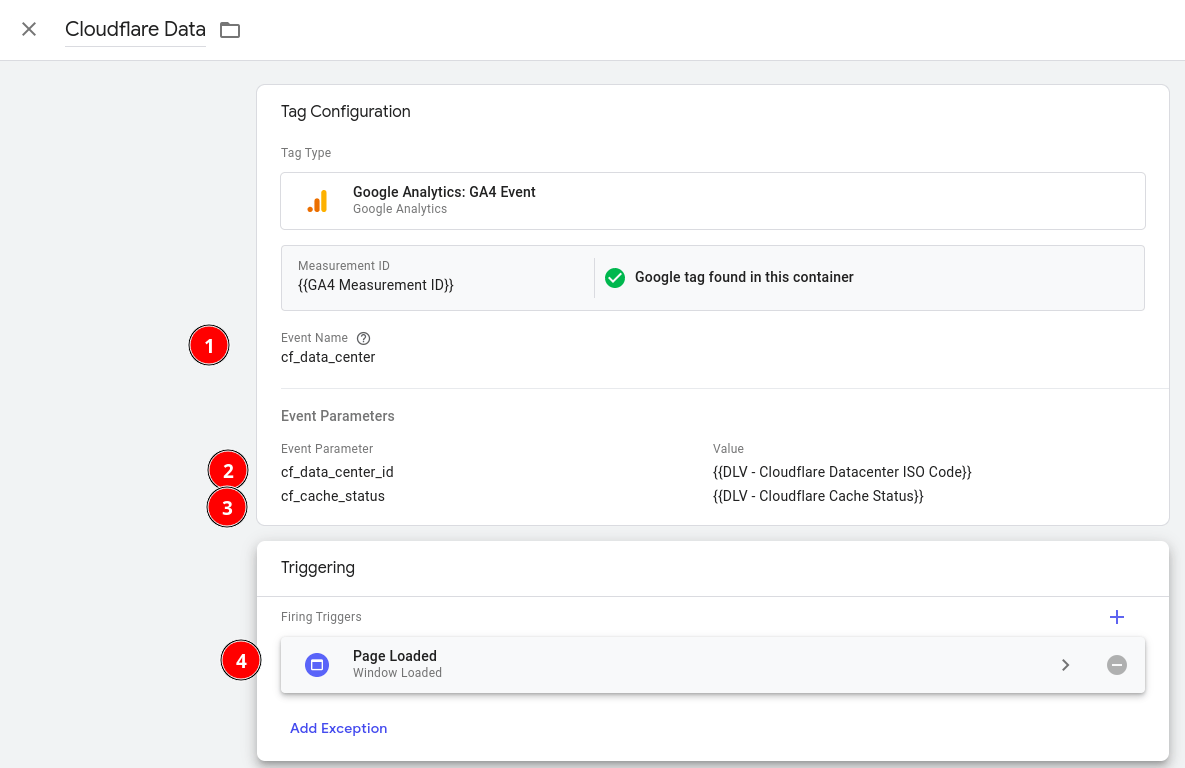Click the Cloudflare Data title field

point(135,29)
